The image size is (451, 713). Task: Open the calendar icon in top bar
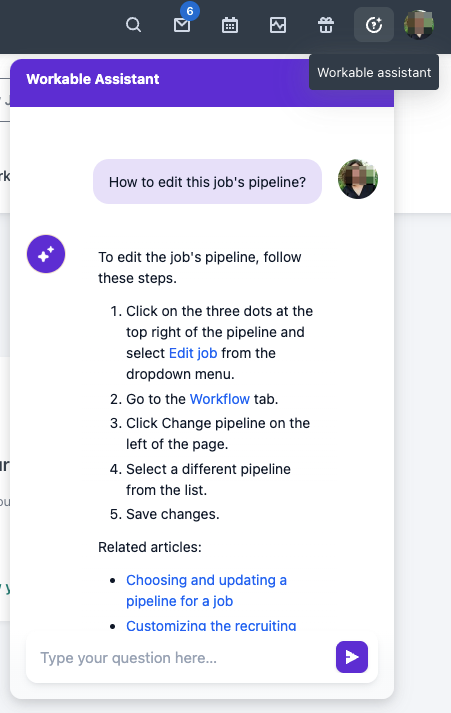click(230, 25)
